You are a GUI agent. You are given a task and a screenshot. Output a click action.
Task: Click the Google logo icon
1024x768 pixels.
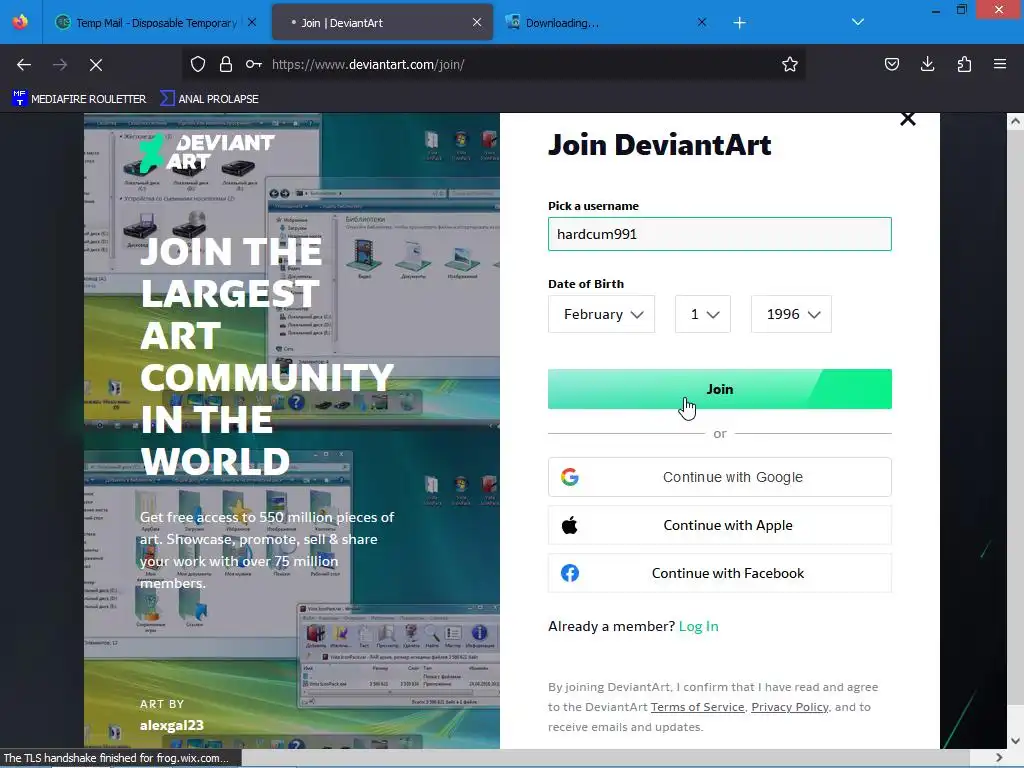569,477
